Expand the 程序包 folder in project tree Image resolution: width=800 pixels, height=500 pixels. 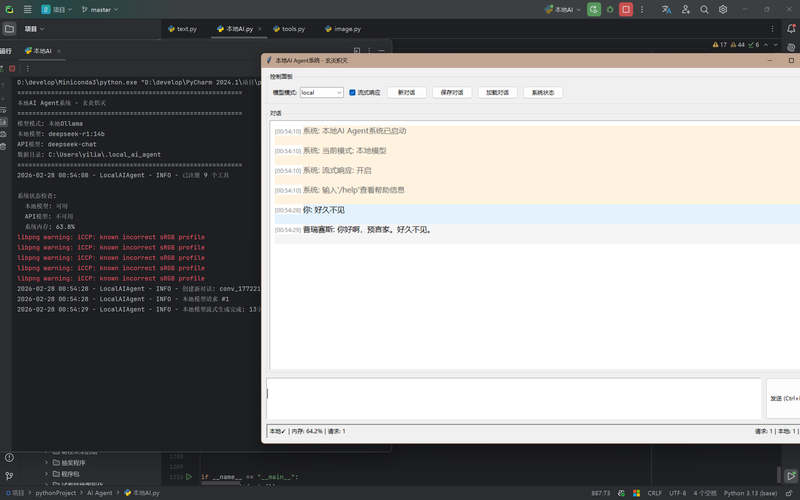46,474
